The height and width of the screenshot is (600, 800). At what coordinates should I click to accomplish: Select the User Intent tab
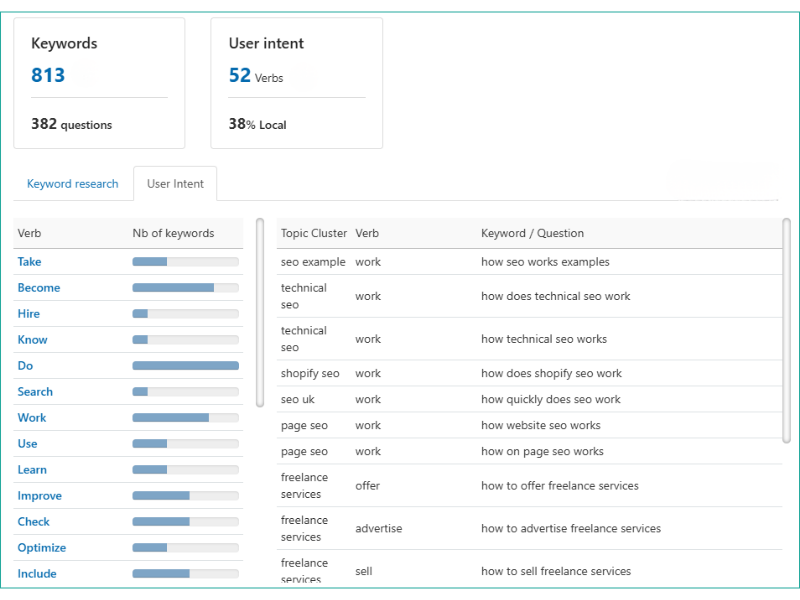click(x=175, y=184)
